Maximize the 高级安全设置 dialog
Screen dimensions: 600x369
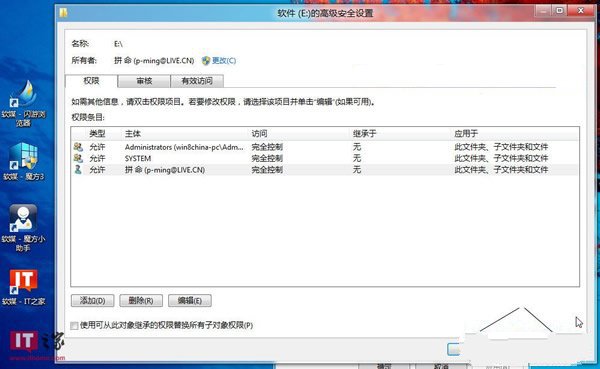click(559, 11)
